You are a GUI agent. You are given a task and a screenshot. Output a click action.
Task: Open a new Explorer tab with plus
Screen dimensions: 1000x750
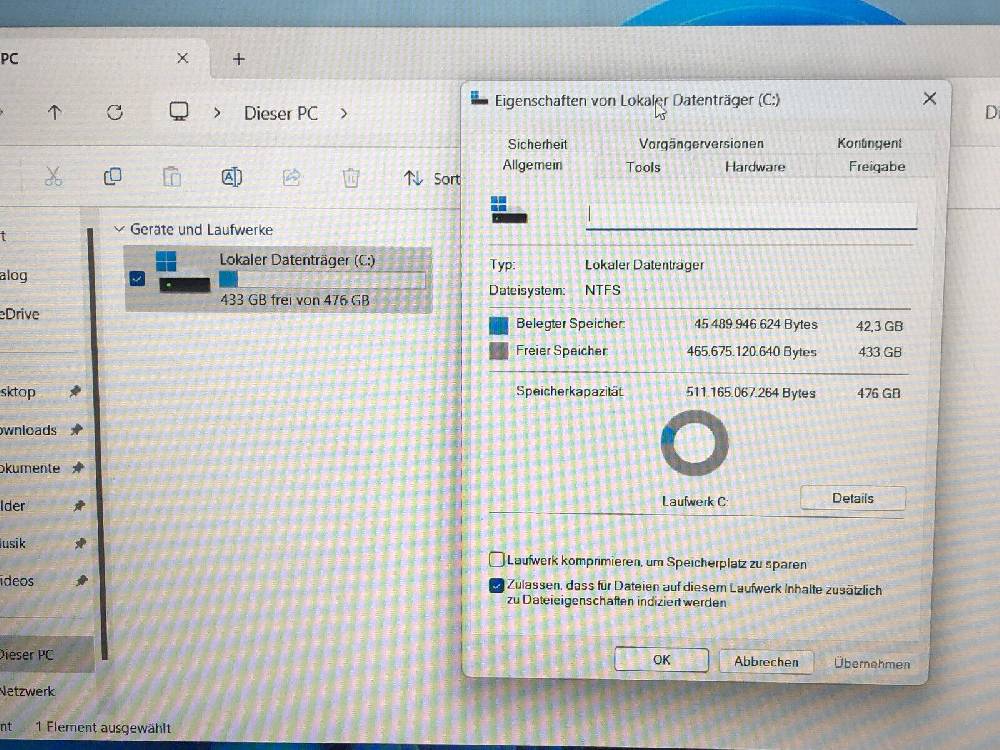239,59
